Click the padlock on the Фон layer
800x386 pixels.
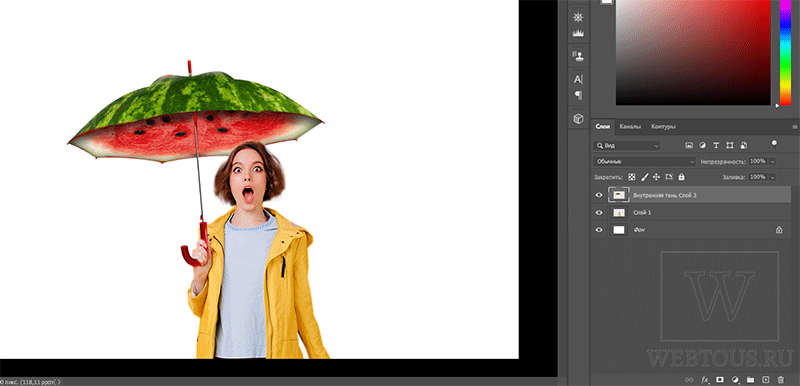coord(779,230)
